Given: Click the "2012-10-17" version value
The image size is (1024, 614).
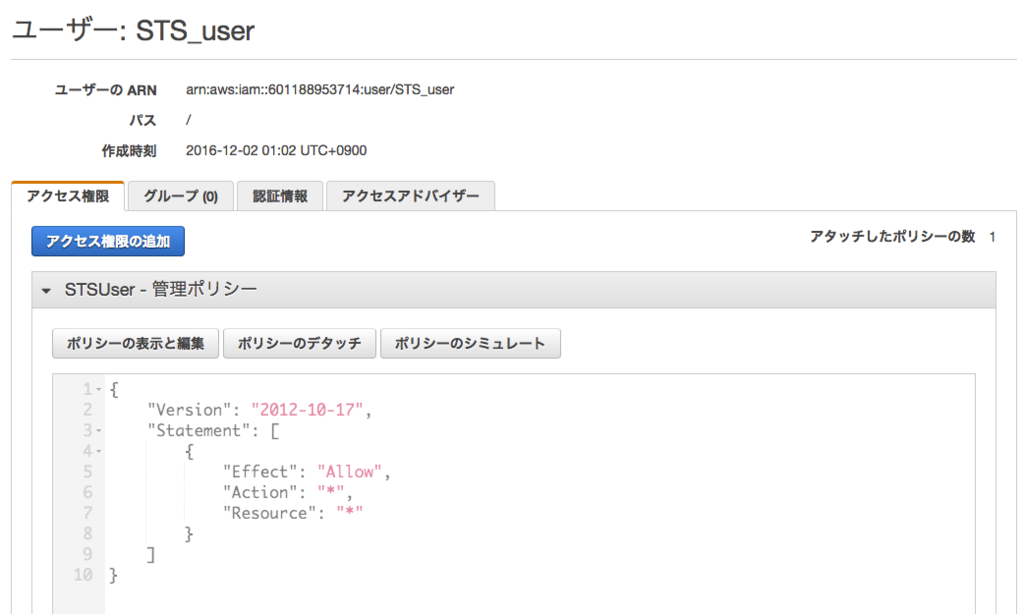Looking at the screenshot, I should pyautogui.click(x=307, y=410).
